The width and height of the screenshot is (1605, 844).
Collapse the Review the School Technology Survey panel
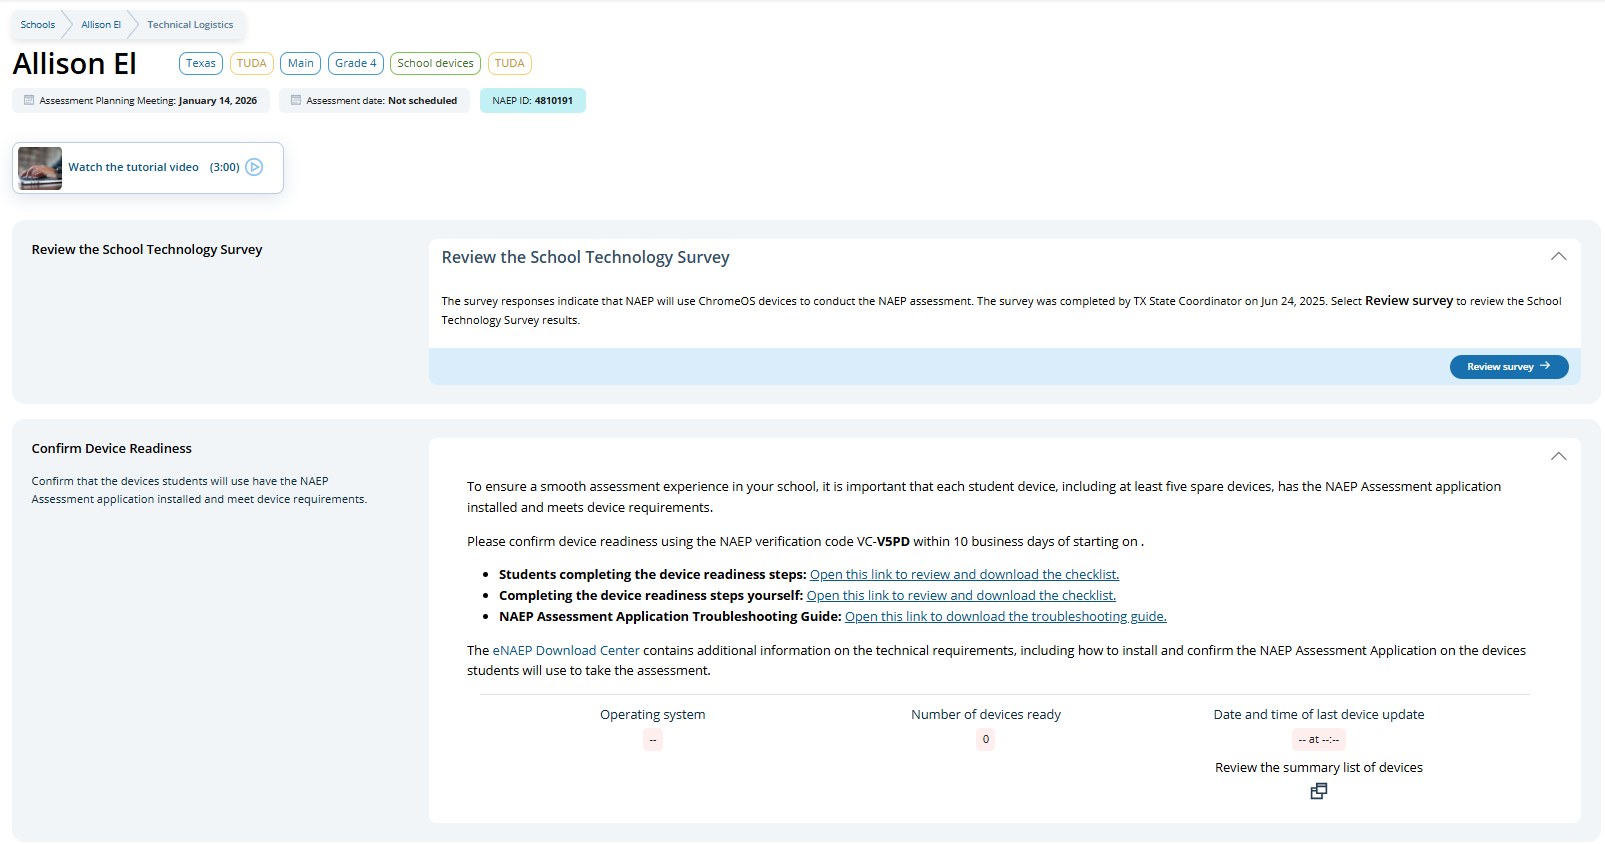[1558, 257]
